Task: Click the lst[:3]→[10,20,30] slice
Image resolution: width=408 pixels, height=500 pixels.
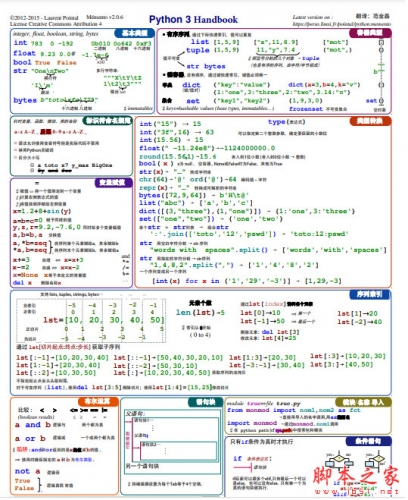Action: pyautogui.click(x=348, y=356)
